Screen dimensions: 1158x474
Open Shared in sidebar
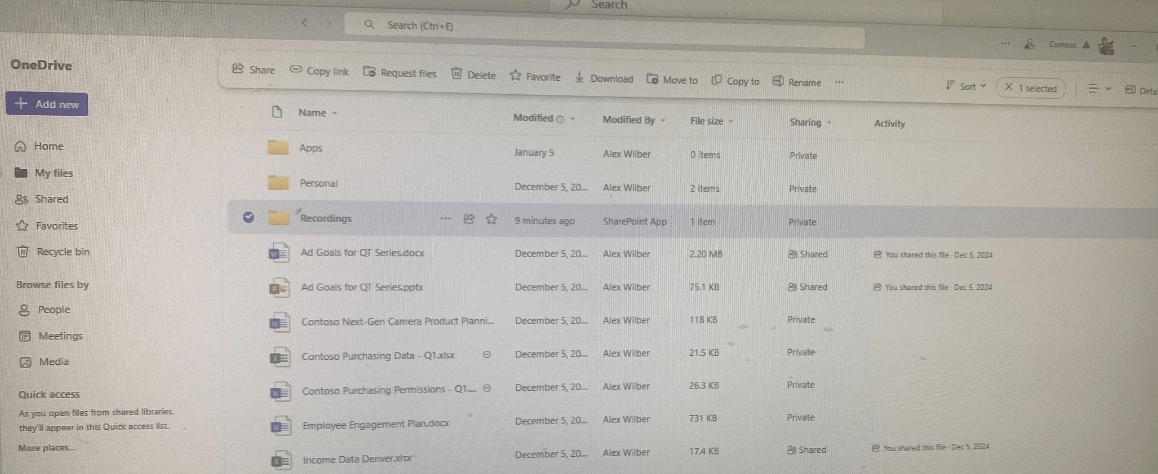(41, 199)
